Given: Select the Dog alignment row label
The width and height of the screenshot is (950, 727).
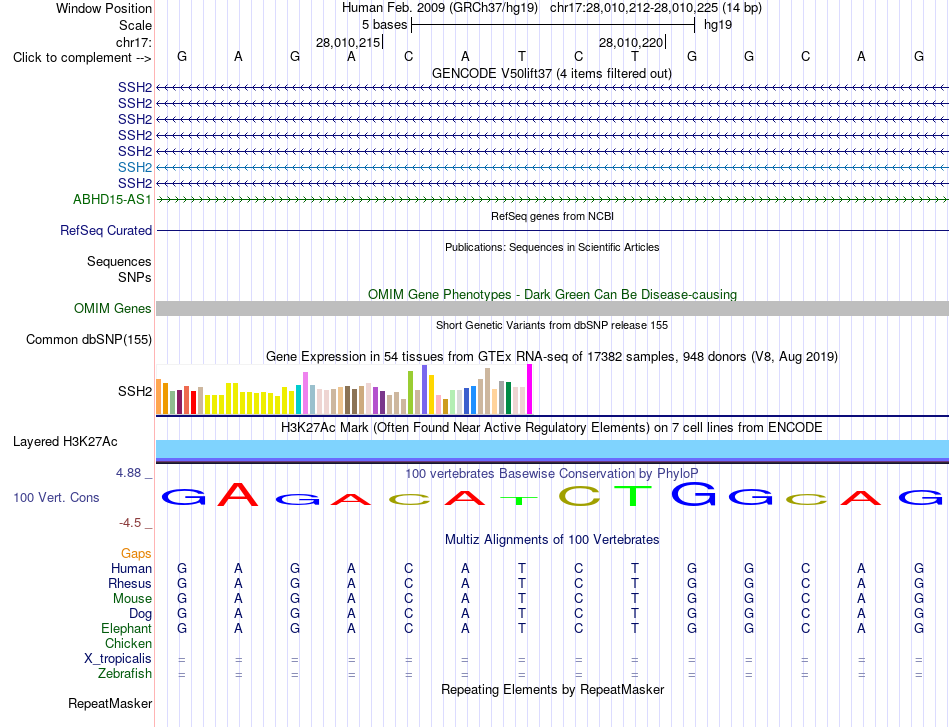Looking at the screenshot, I should coord(140,614).
